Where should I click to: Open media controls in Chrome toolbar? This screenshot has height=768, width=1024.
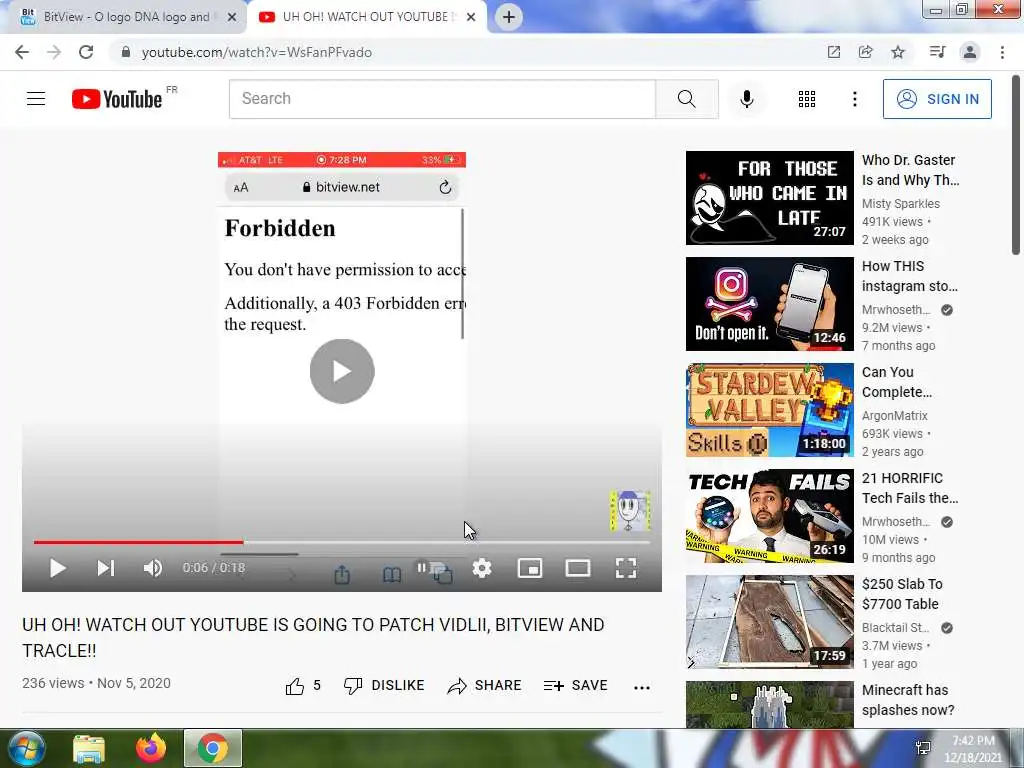[937, 52]
